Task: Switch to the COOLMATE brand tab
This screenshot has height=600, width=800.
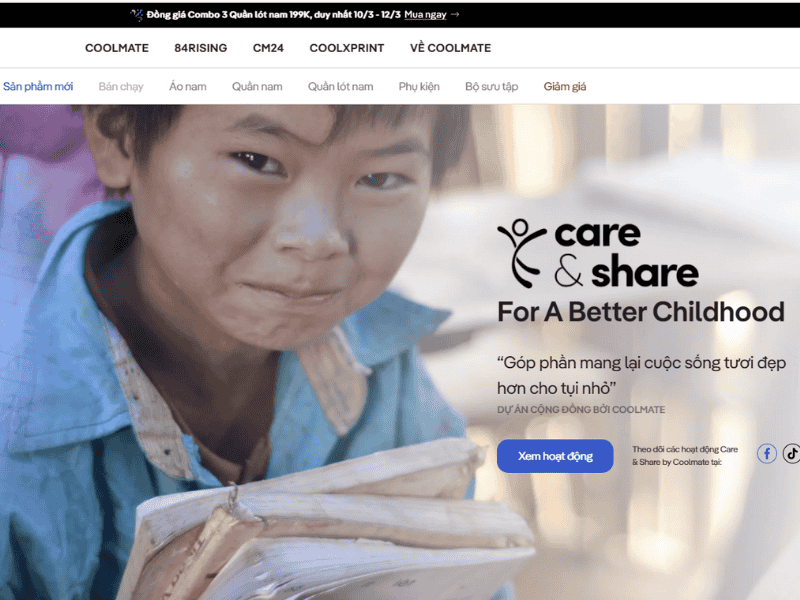Action: click(117, 48)
